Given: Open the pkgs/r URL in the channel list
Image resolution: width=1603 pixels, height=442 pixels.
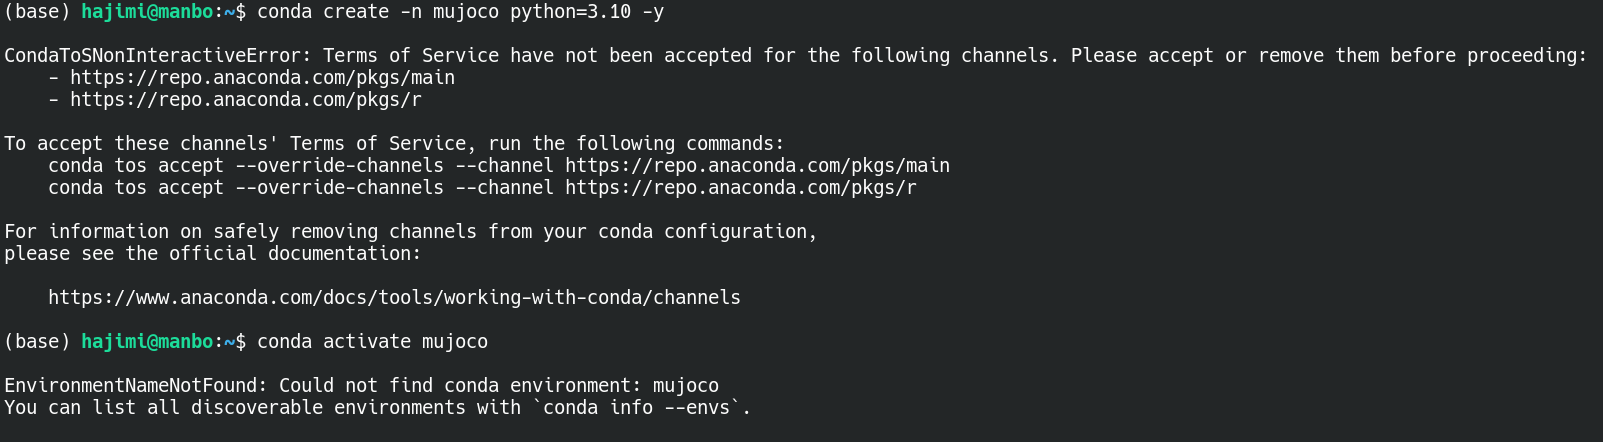Looking at the screenshot, I should (x=245, y=100).
